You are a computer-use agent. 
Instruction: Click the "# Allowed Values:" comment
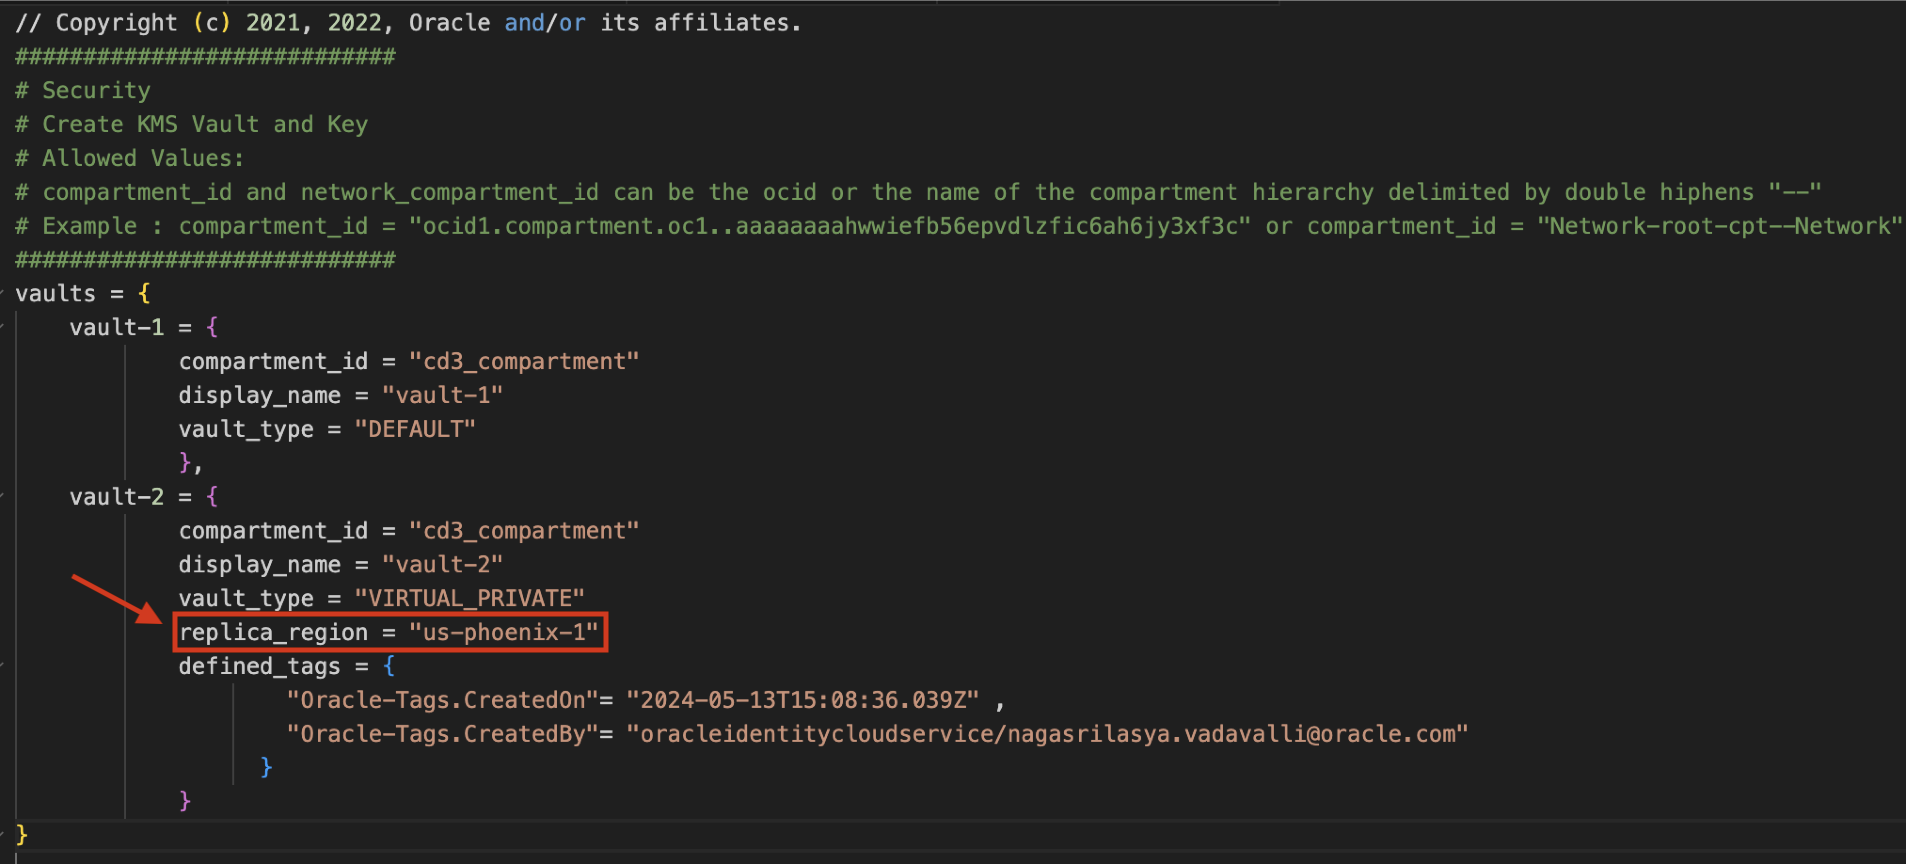[129, 159]
